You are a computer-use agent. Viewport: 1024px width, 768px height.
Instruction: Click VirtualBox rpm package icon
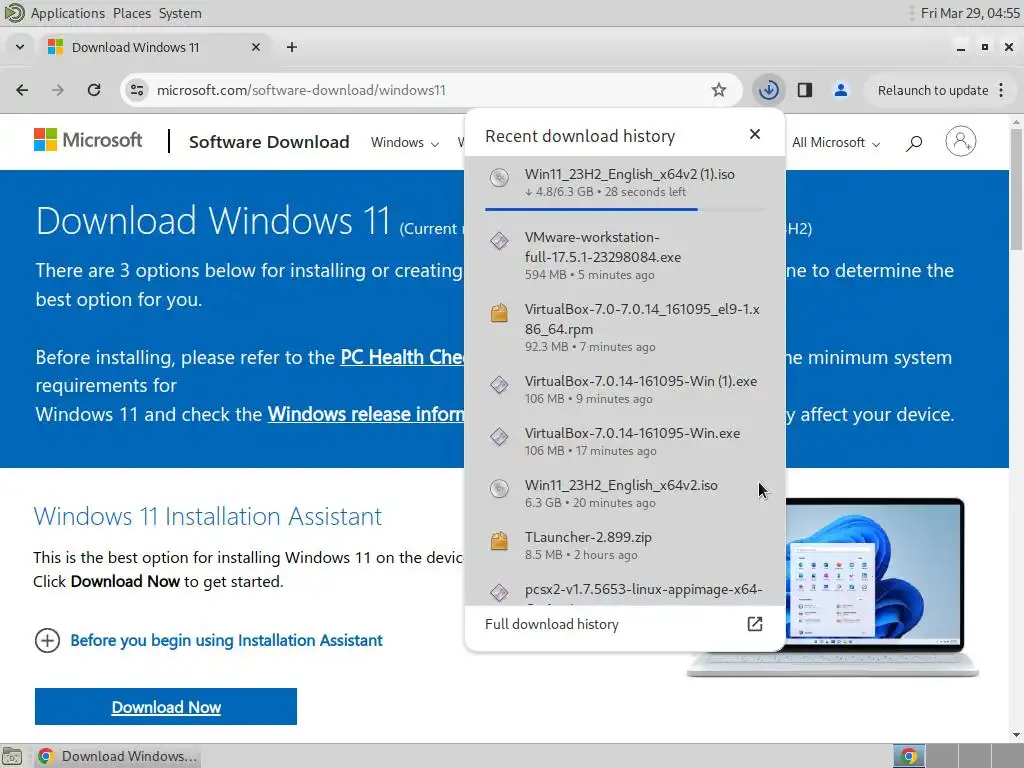[x=500, y=313]
